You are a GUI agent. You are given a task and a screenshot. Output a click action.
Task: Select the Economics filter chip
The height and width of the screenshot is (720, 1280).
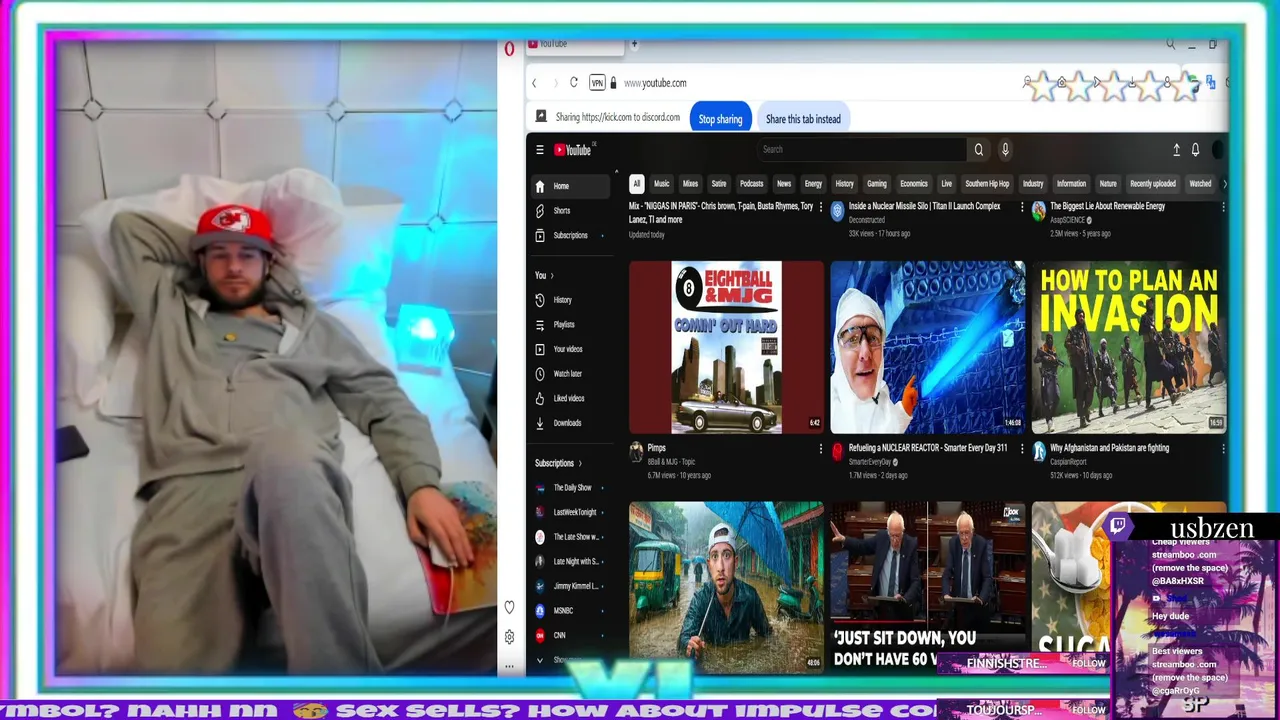(914, 184)
